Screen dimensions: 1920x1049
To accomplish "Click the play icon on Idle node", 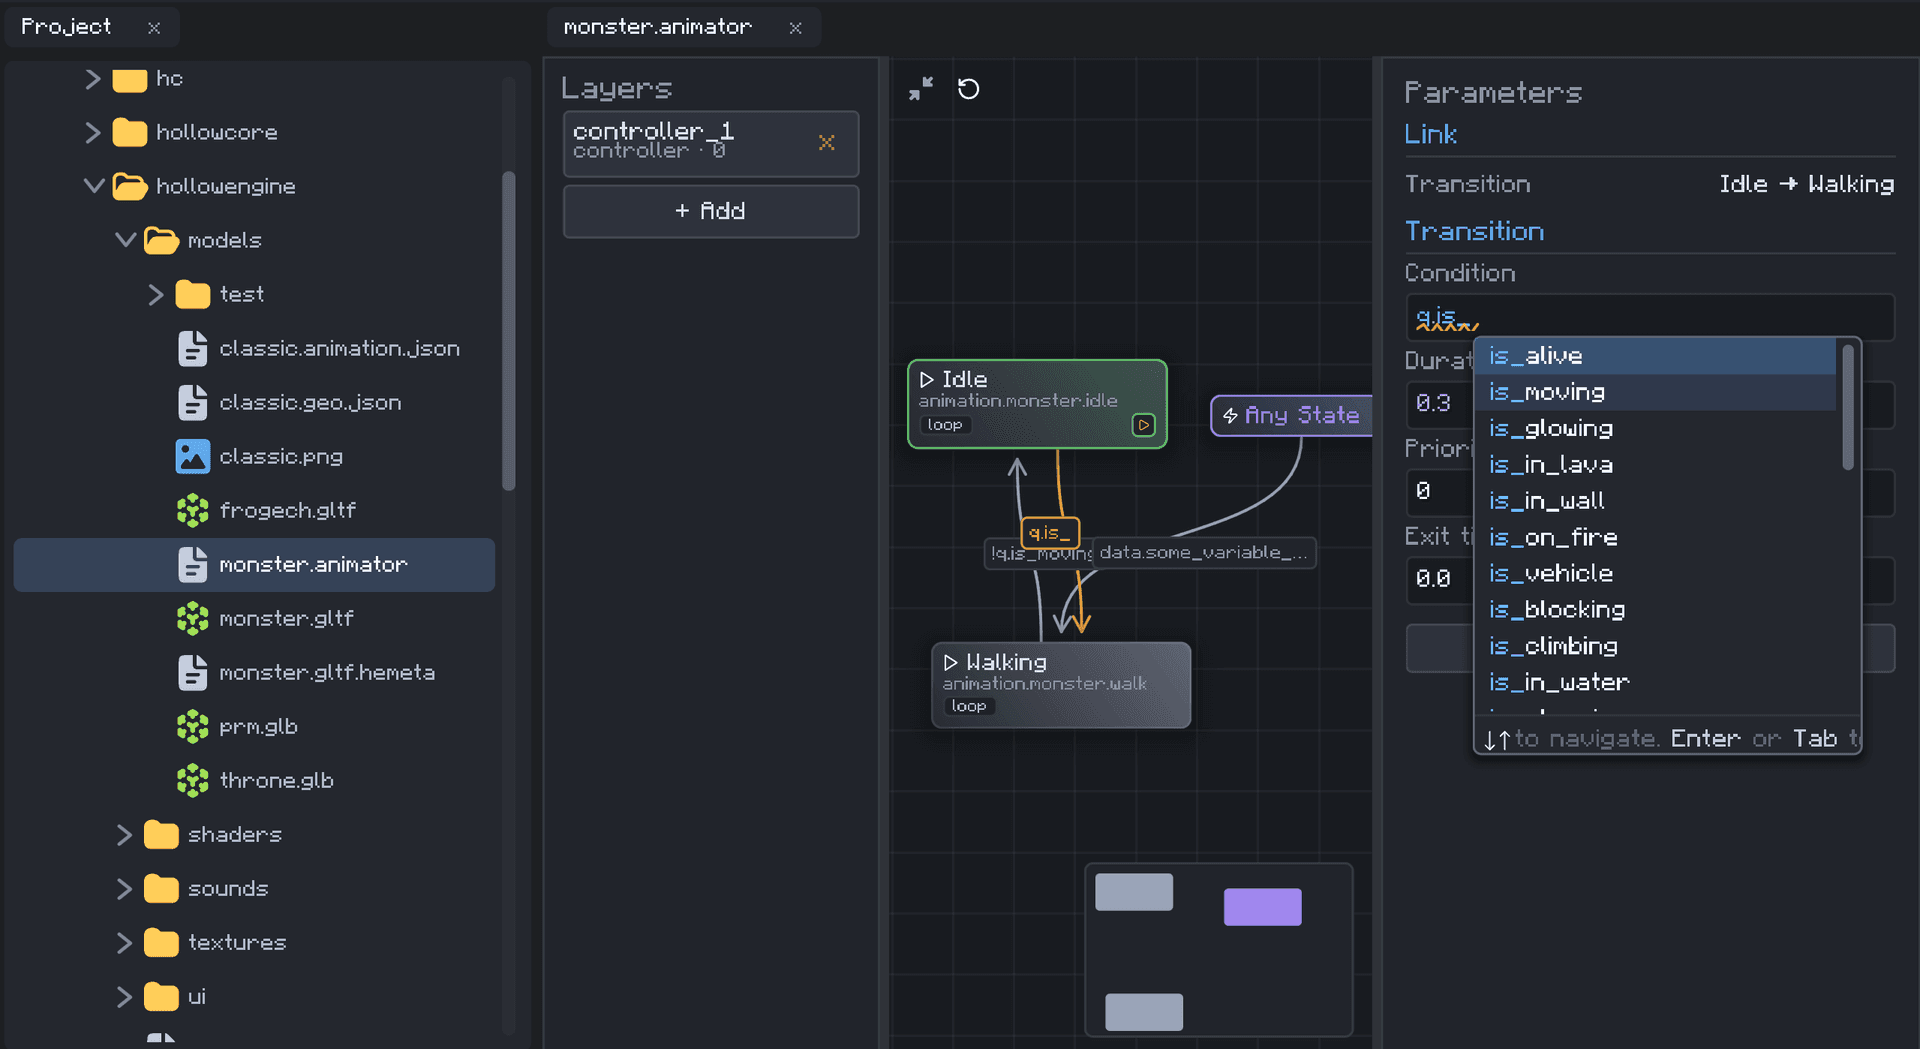I will pos(1143,425).
